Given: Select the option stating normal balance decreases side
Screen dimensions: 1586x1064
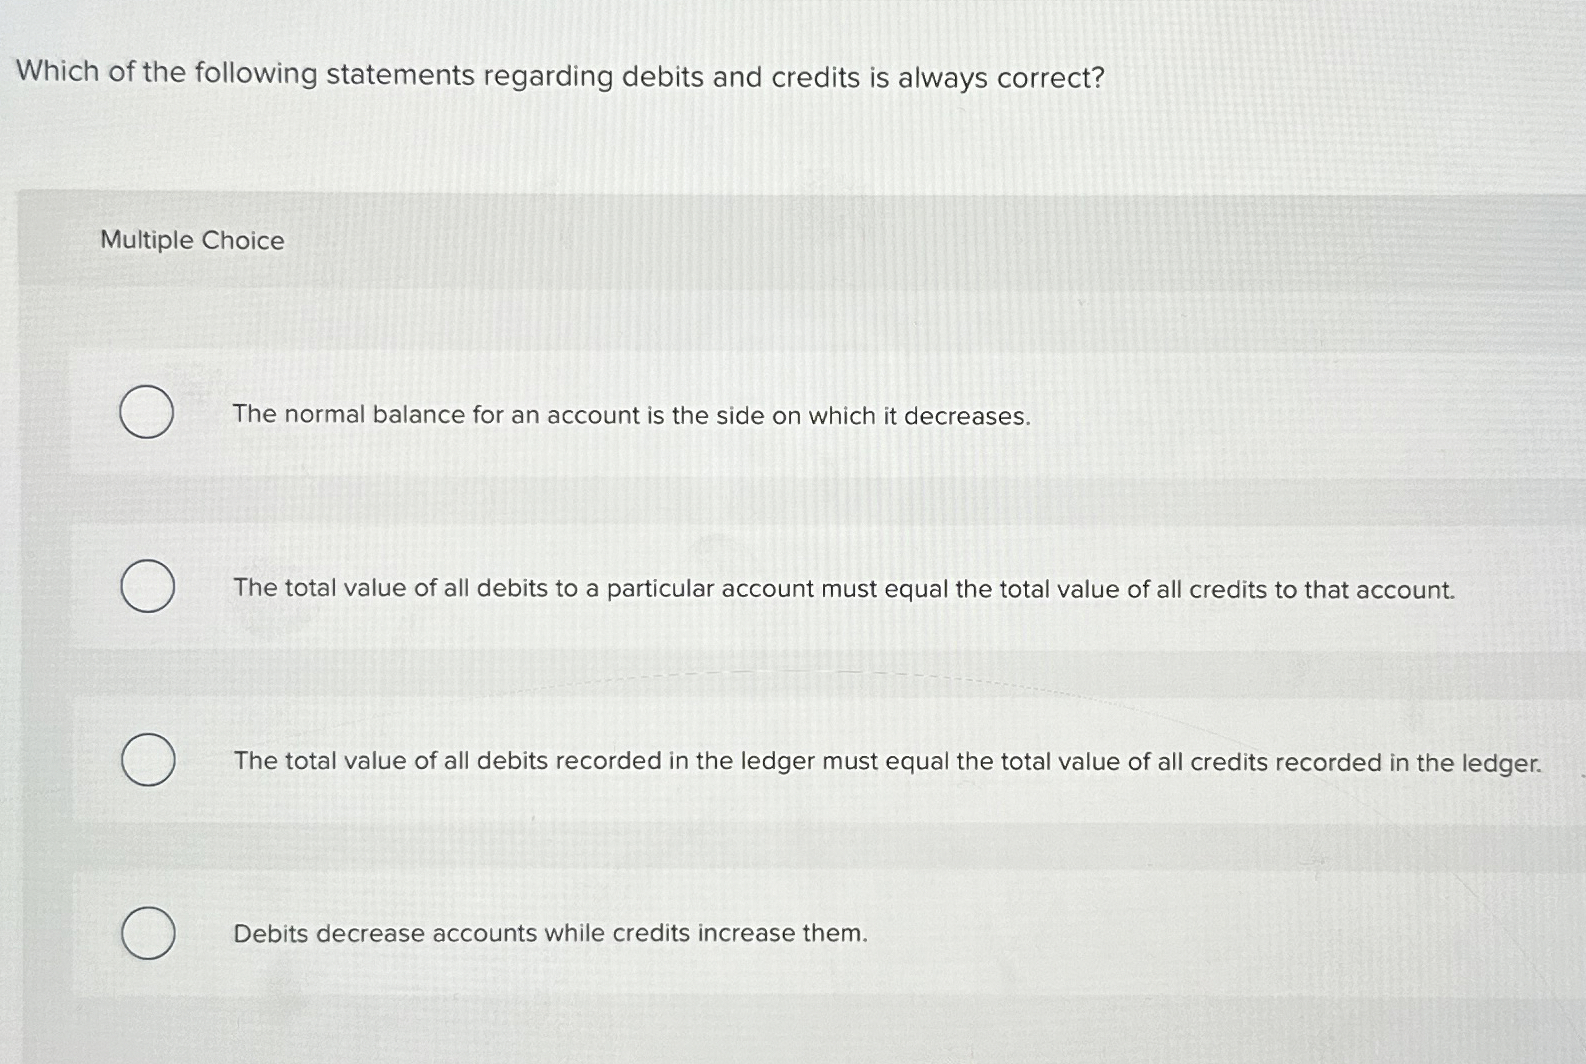Looking at the screenshot, I should (631, 415).
